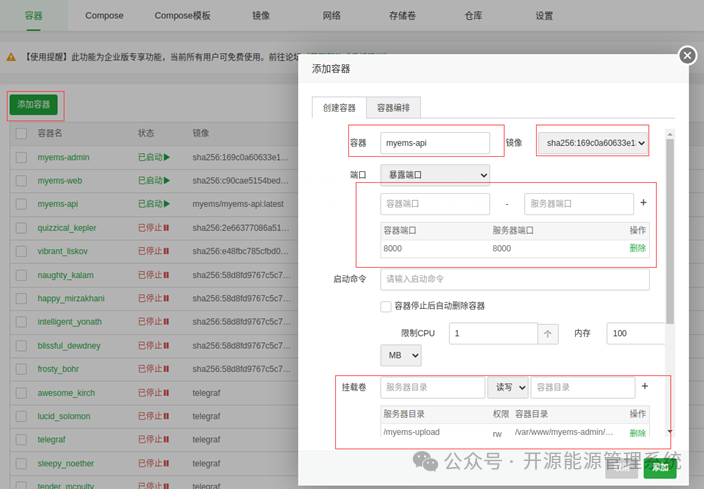Open the quizzical_kepler container link

pyautogui.click(x=67, y=228)
